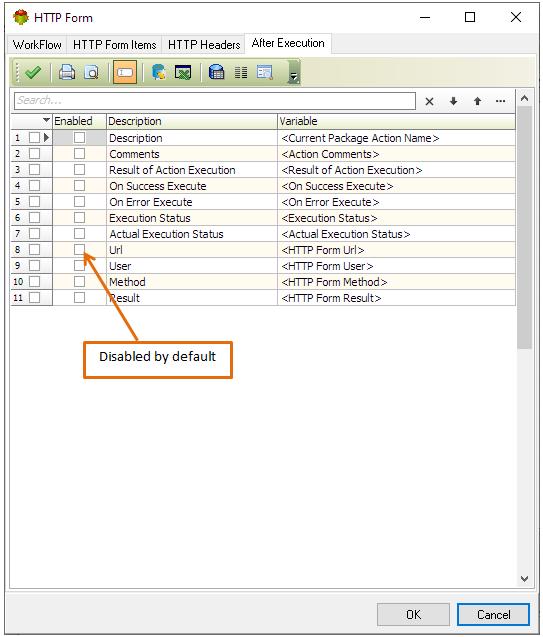Enable the Comments row checkbox
The height and width of the screenshot is (637, 543).
coord(79,154)
